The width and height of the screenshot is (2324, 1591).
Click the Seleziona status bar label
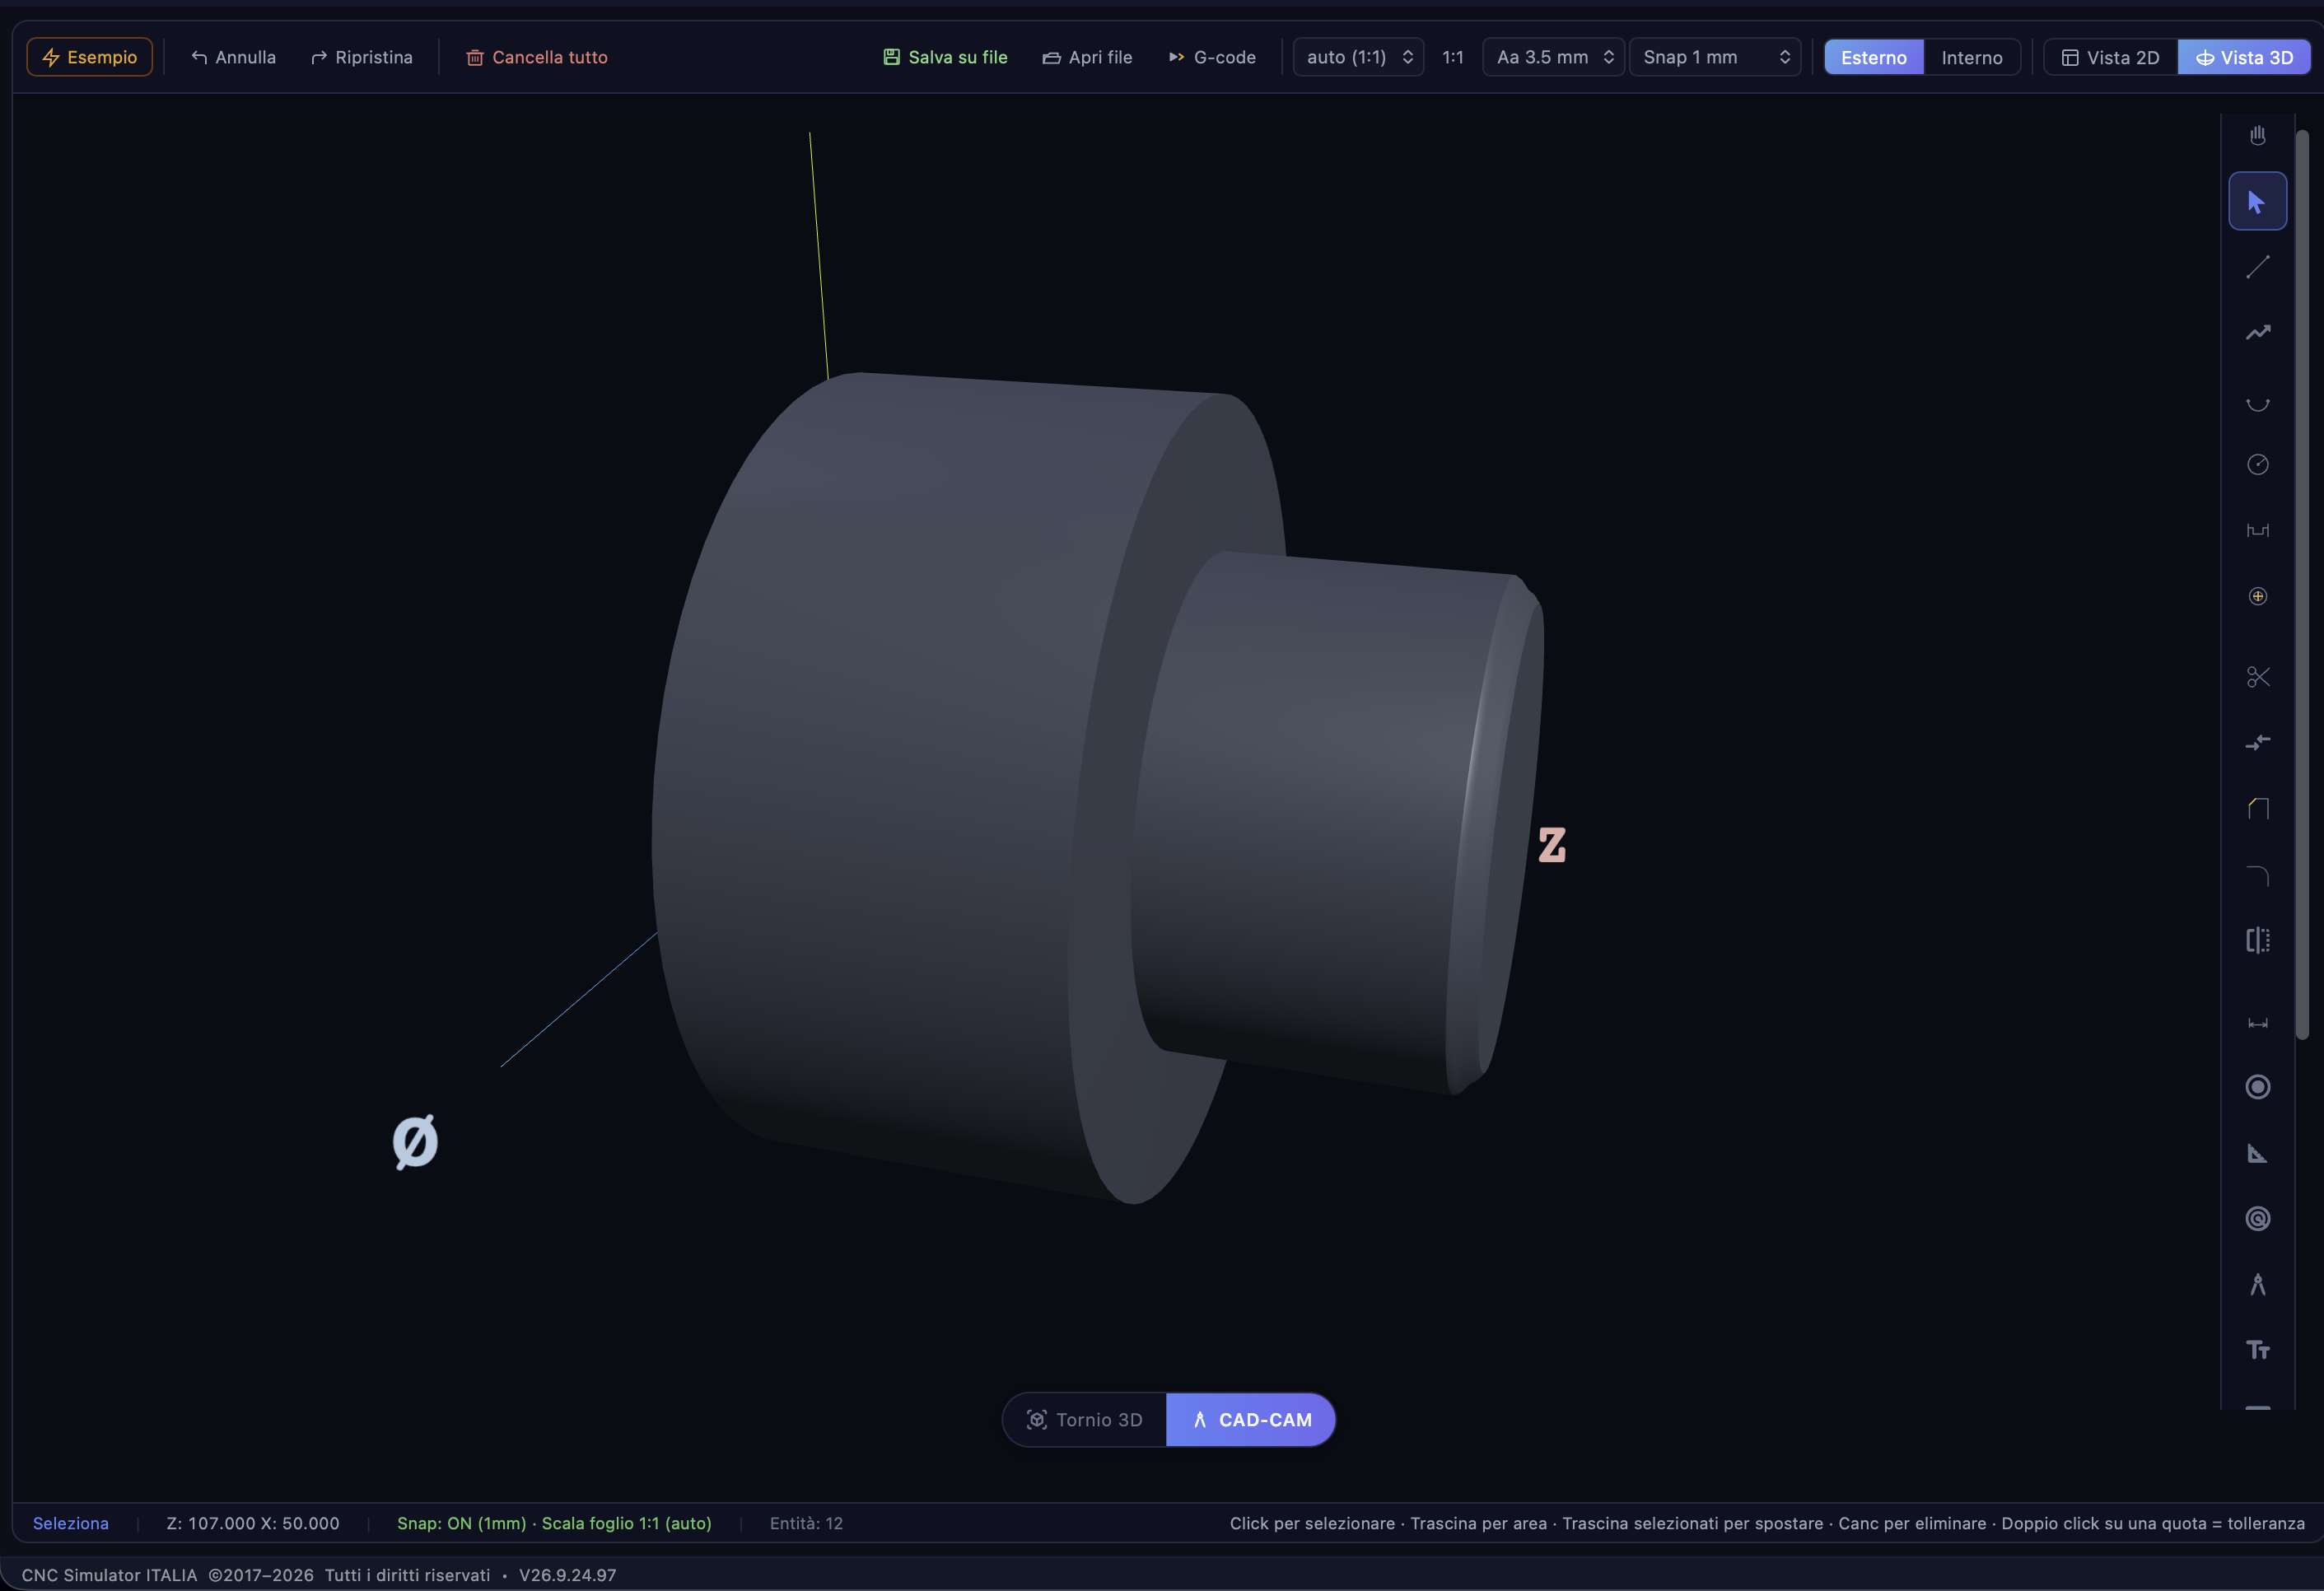pyautogui.click(x=71, y=1523)
